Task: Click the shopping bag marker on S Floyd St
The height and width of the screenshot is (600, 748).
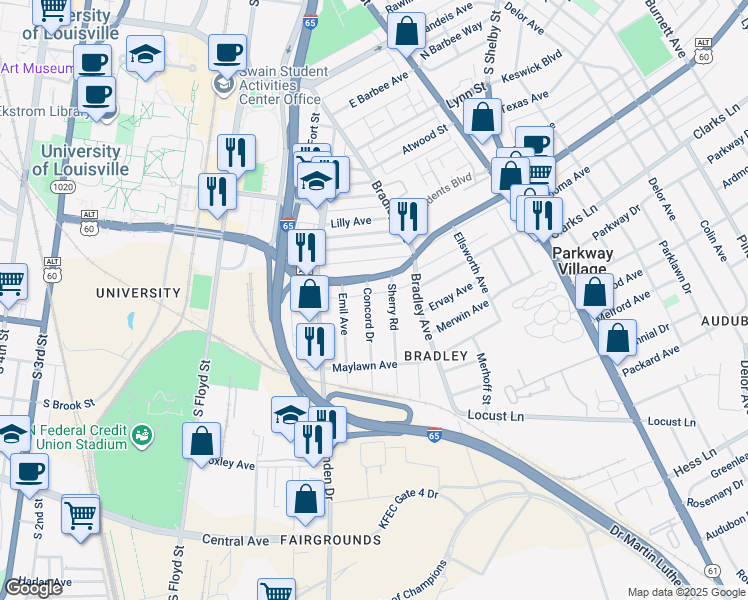Action: [x=201, y=440]
